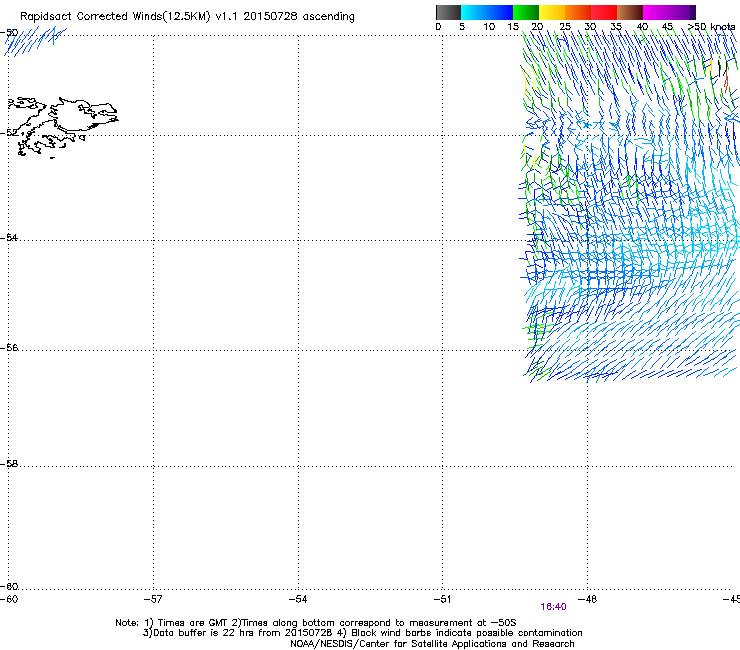
Task: Click the brown 35-40 knots legend segment
Action: coord(630,12)
